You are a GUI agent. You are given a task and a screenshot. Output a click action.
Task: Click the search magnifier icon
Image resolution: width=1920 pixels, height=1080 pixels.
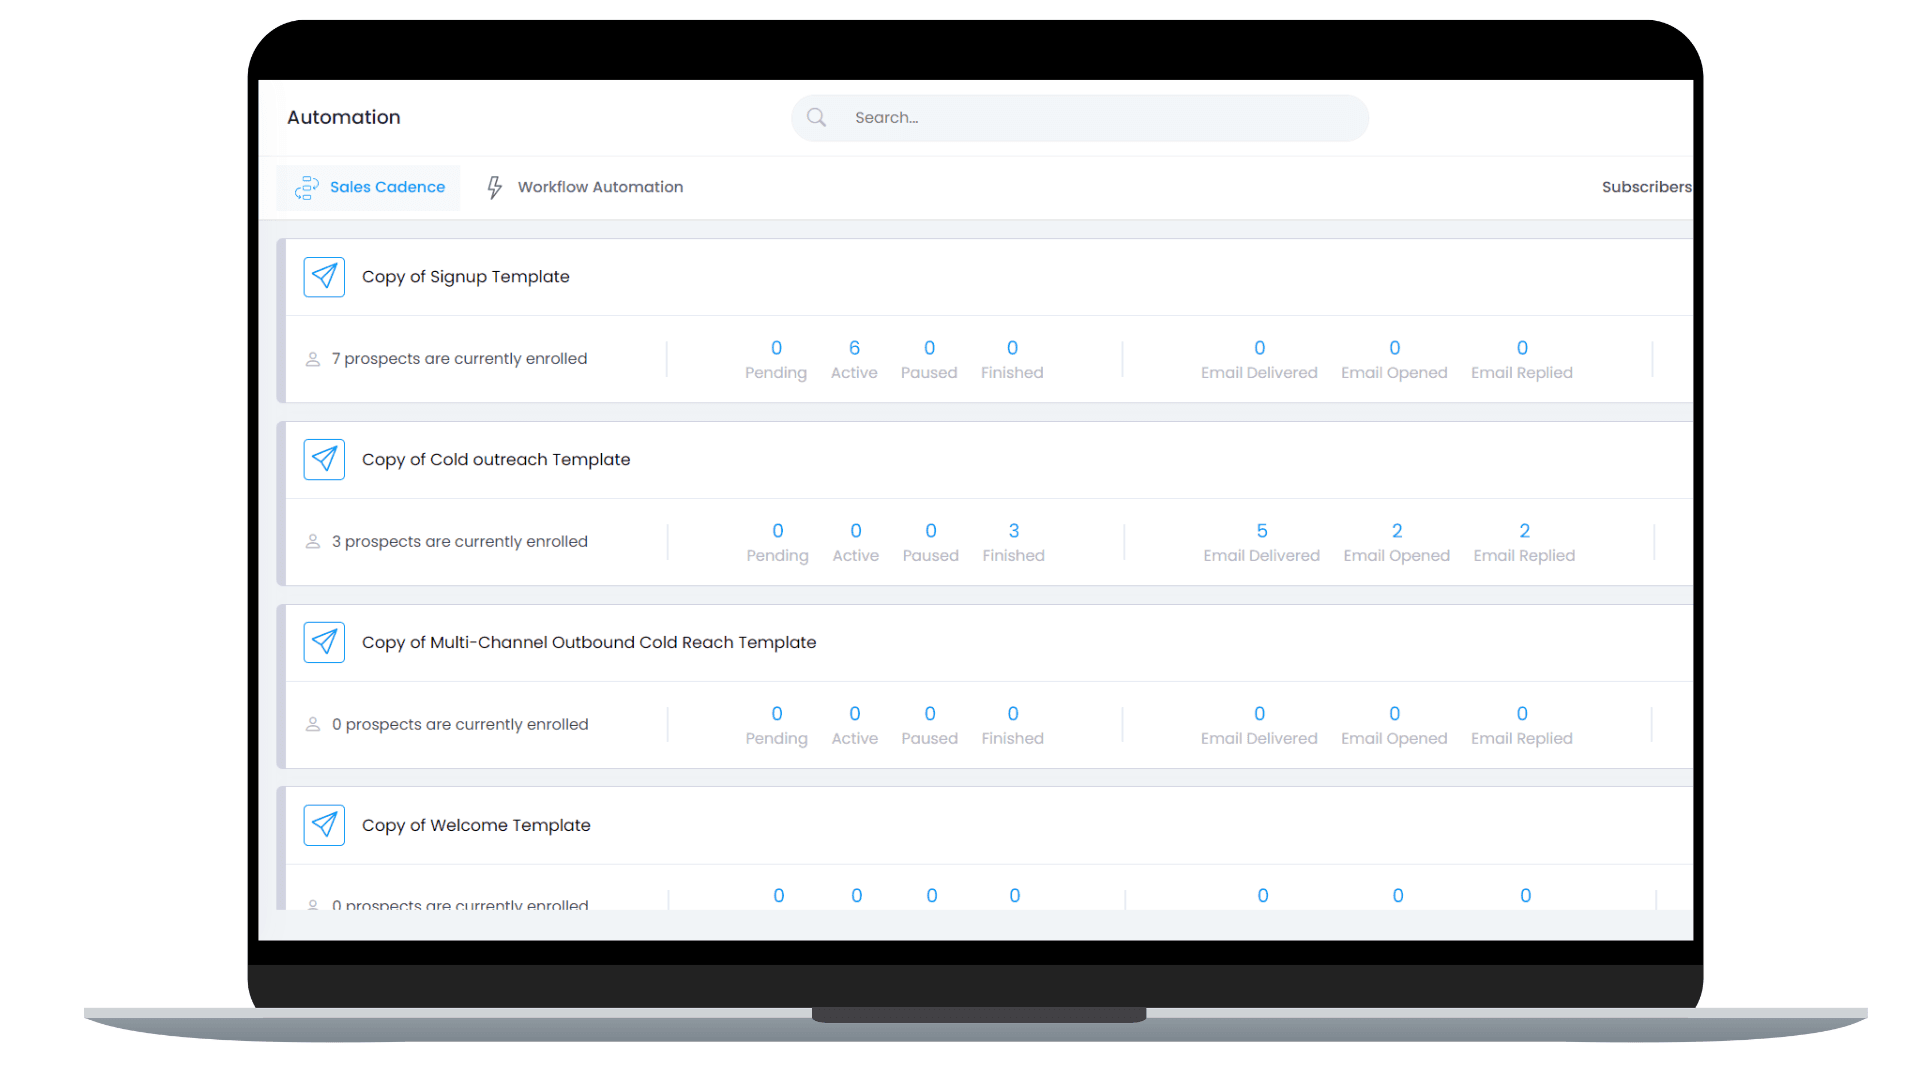(816, 117)
